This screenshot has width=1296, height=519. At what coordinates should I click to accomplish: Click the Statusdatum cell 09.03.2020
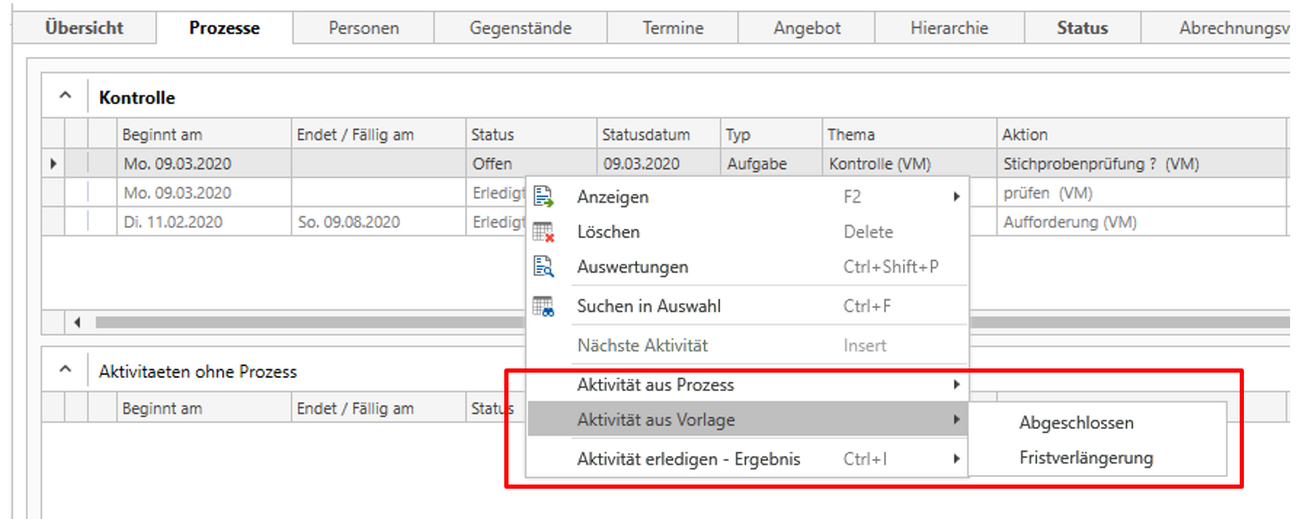click(x=659, y=164)
